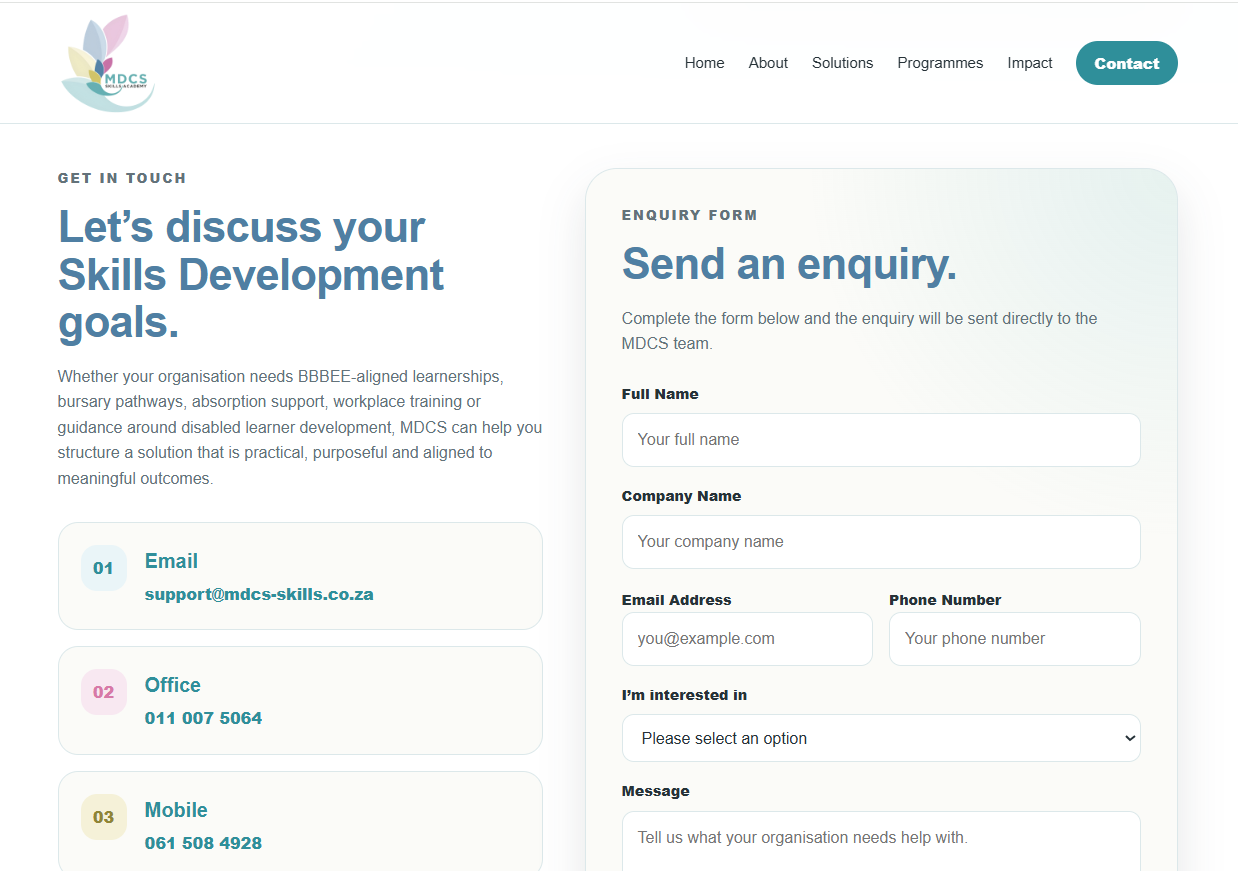Go to the About page
Viewport: 1238px width, 871px height.
point(768,63)
